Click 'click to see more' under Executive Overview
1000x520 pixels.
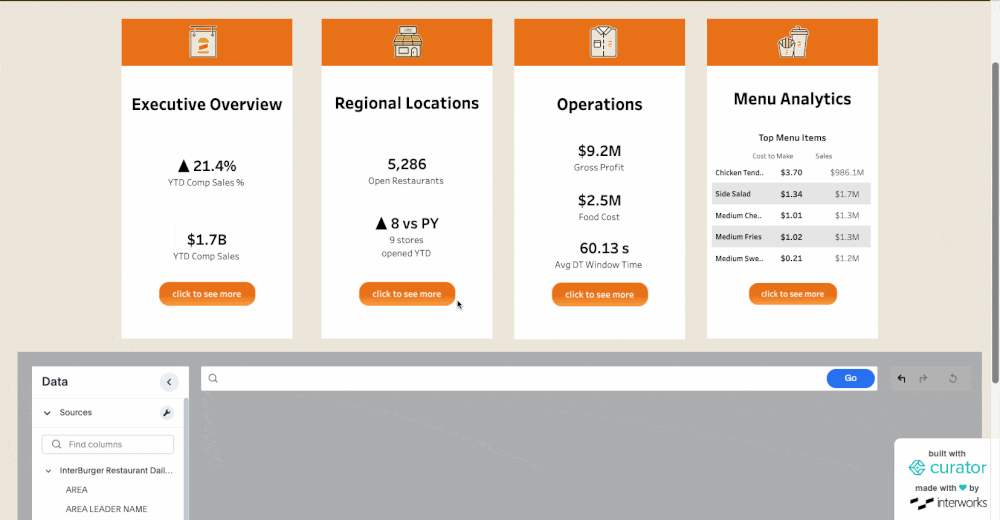pos(207,294)
